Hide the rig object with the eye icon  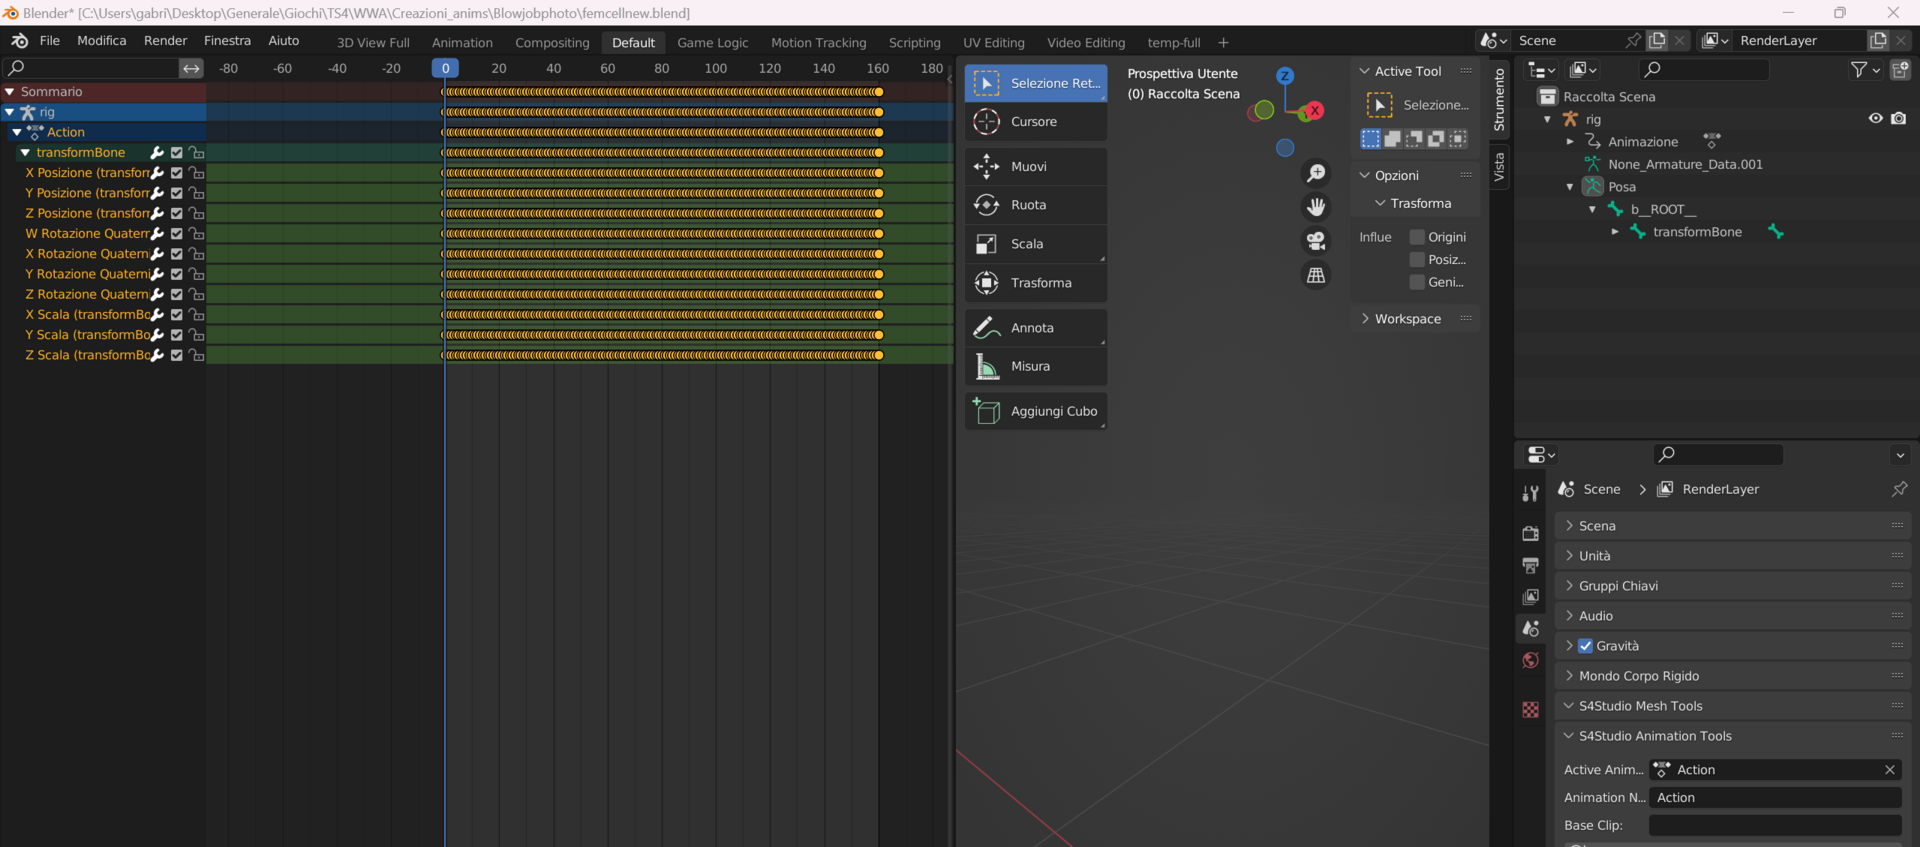1875,118
